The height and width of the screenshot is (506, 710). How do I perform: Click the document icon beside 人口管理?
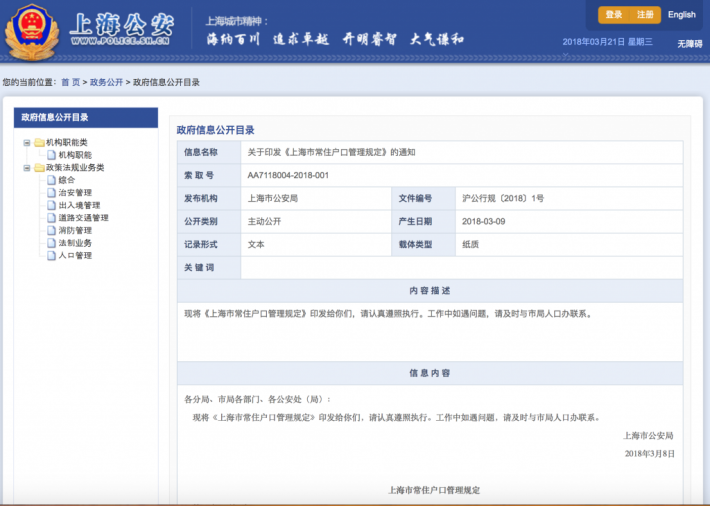(51, 255)
